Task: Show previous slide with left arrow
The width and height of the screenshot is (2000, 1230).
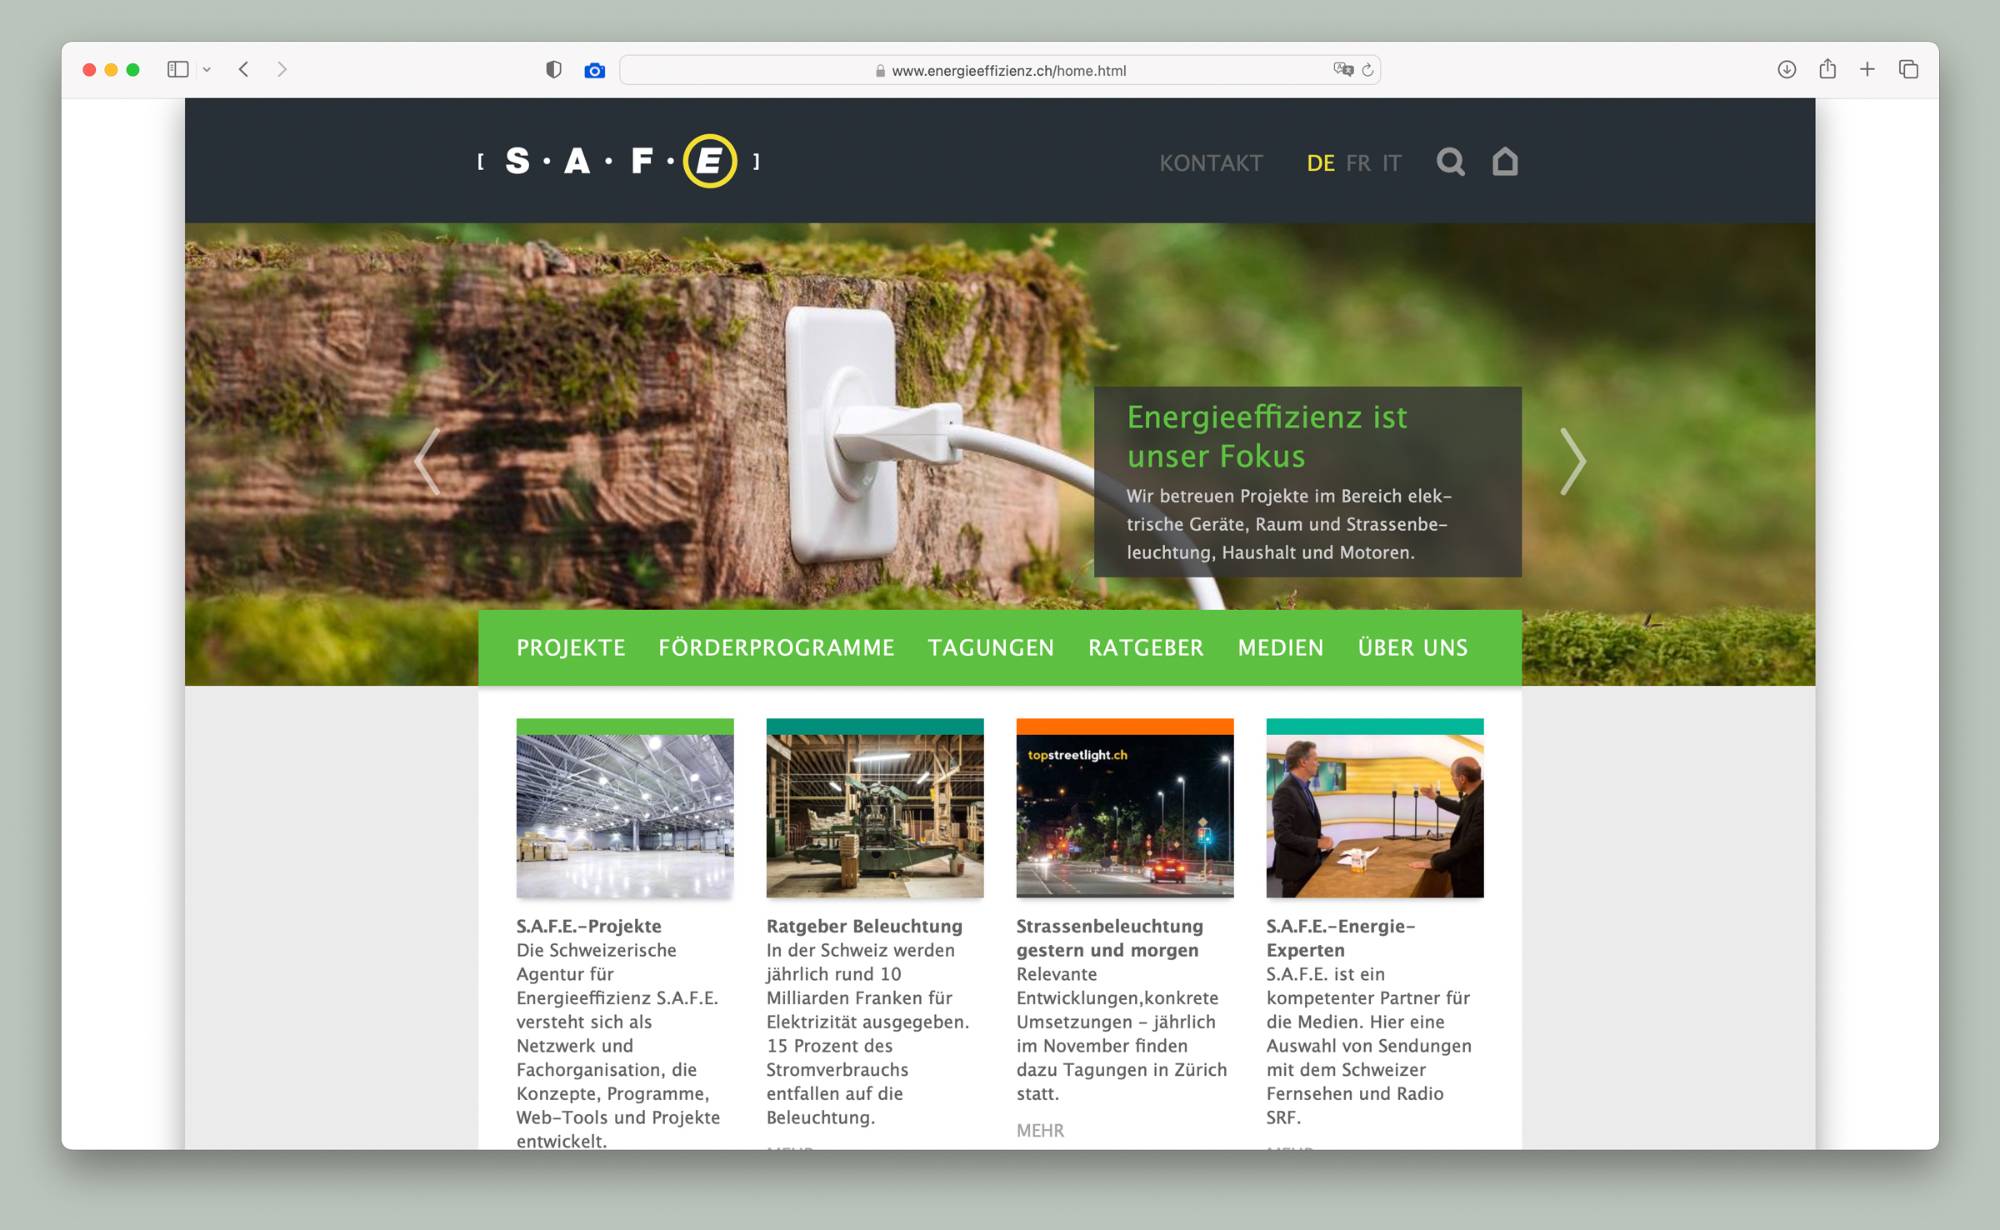Action: 427,461
